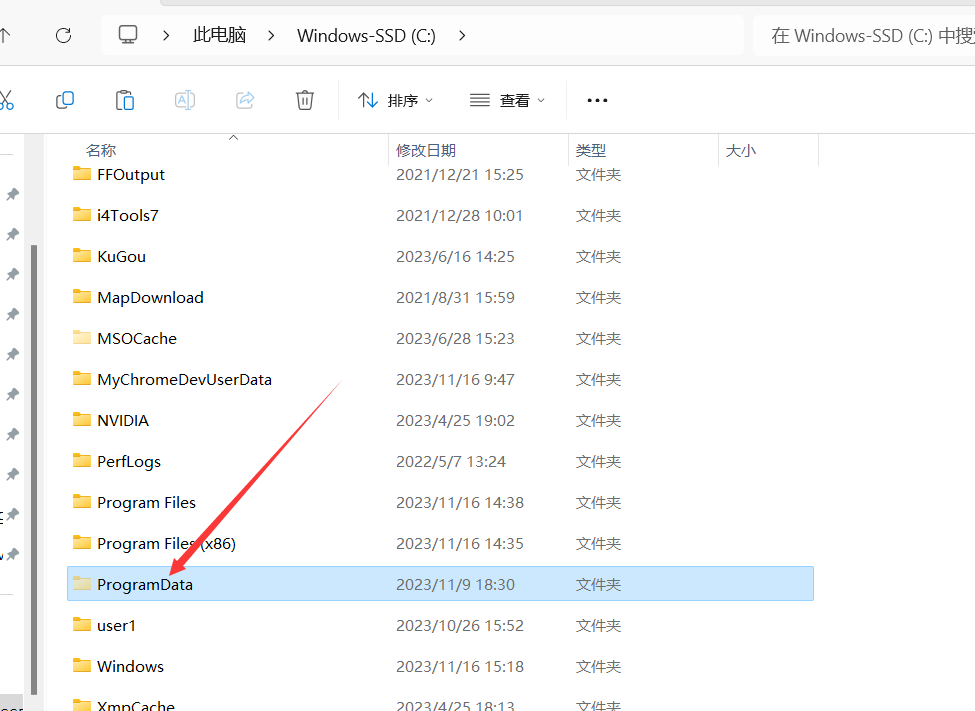Open the Program Files folder
Viewport: 975px width, 711px height.
(x=146, y=502)
